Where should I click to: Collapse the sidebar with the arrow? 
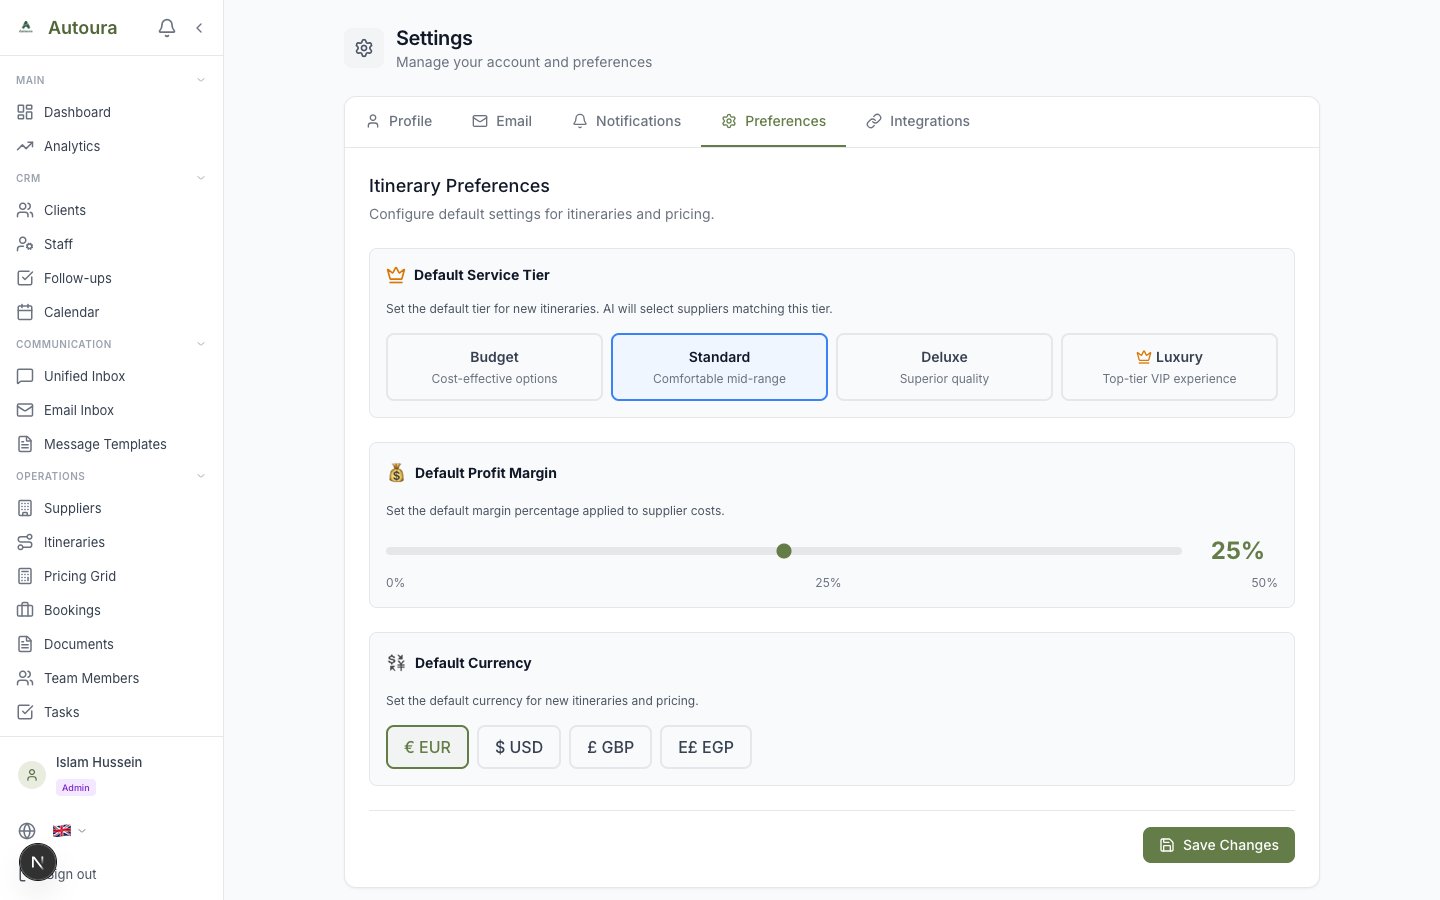(199, 28)
